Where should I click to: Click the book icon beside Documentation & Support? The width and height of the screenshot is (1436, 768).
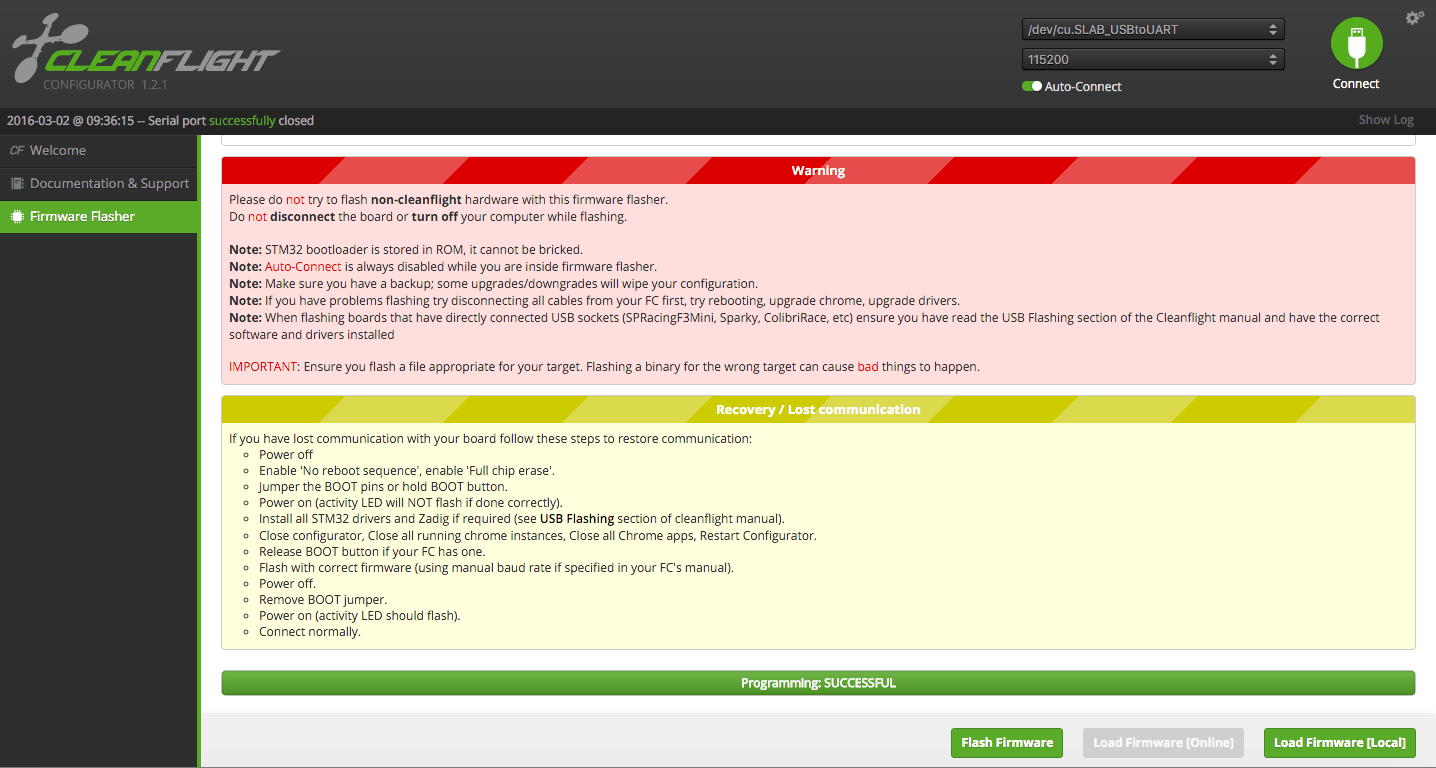click(x=16, y=183)
